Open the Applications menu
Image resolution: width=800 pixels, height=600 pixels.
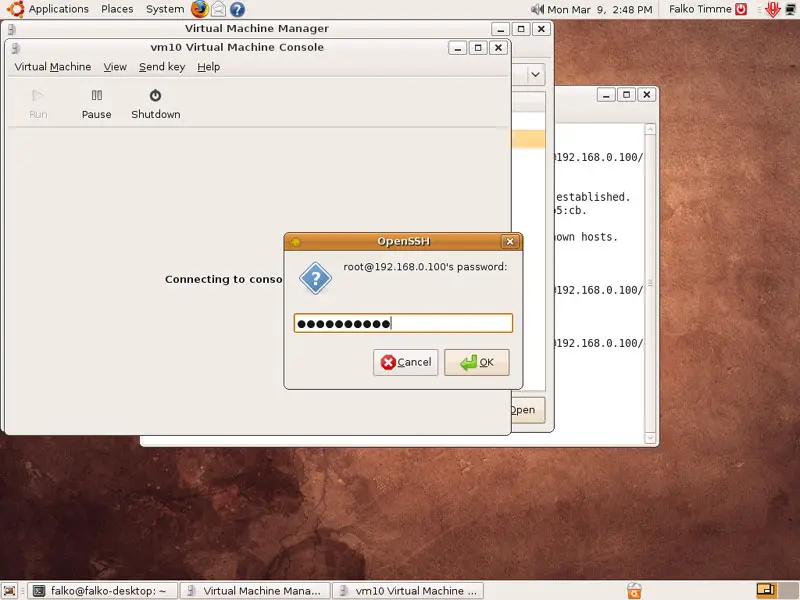[x=59, y=9]
